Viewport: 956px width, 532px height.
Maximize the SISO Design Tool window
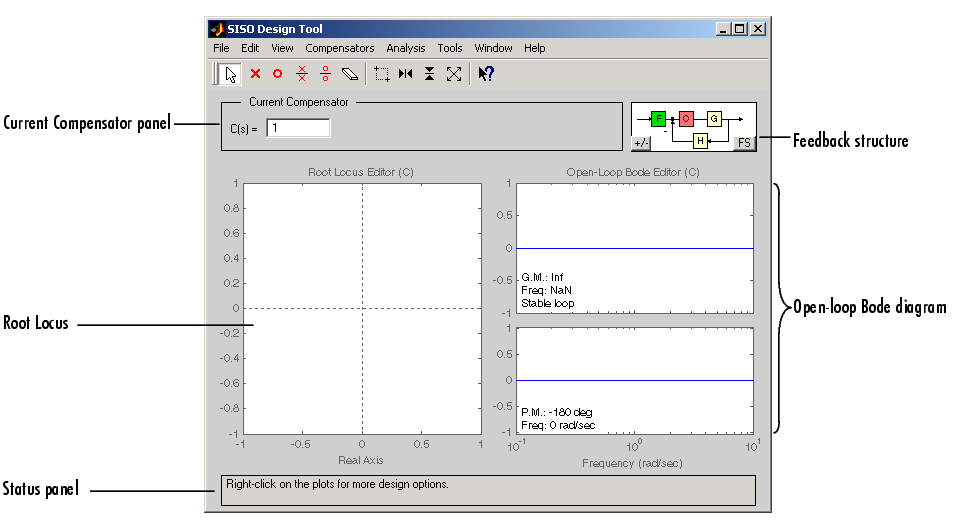coord(740,29)
